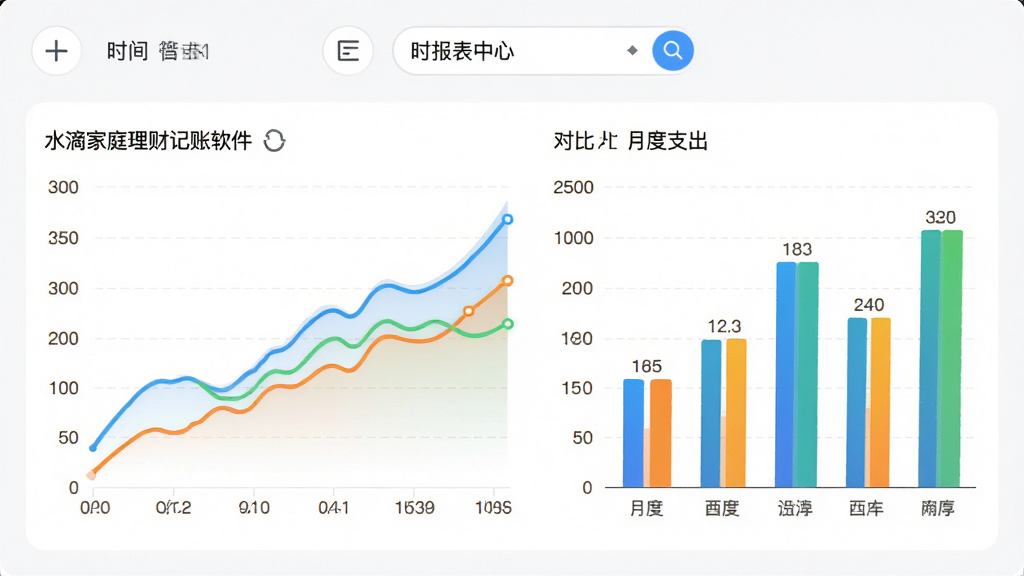Focus the 时报表中心 search field

543,51
